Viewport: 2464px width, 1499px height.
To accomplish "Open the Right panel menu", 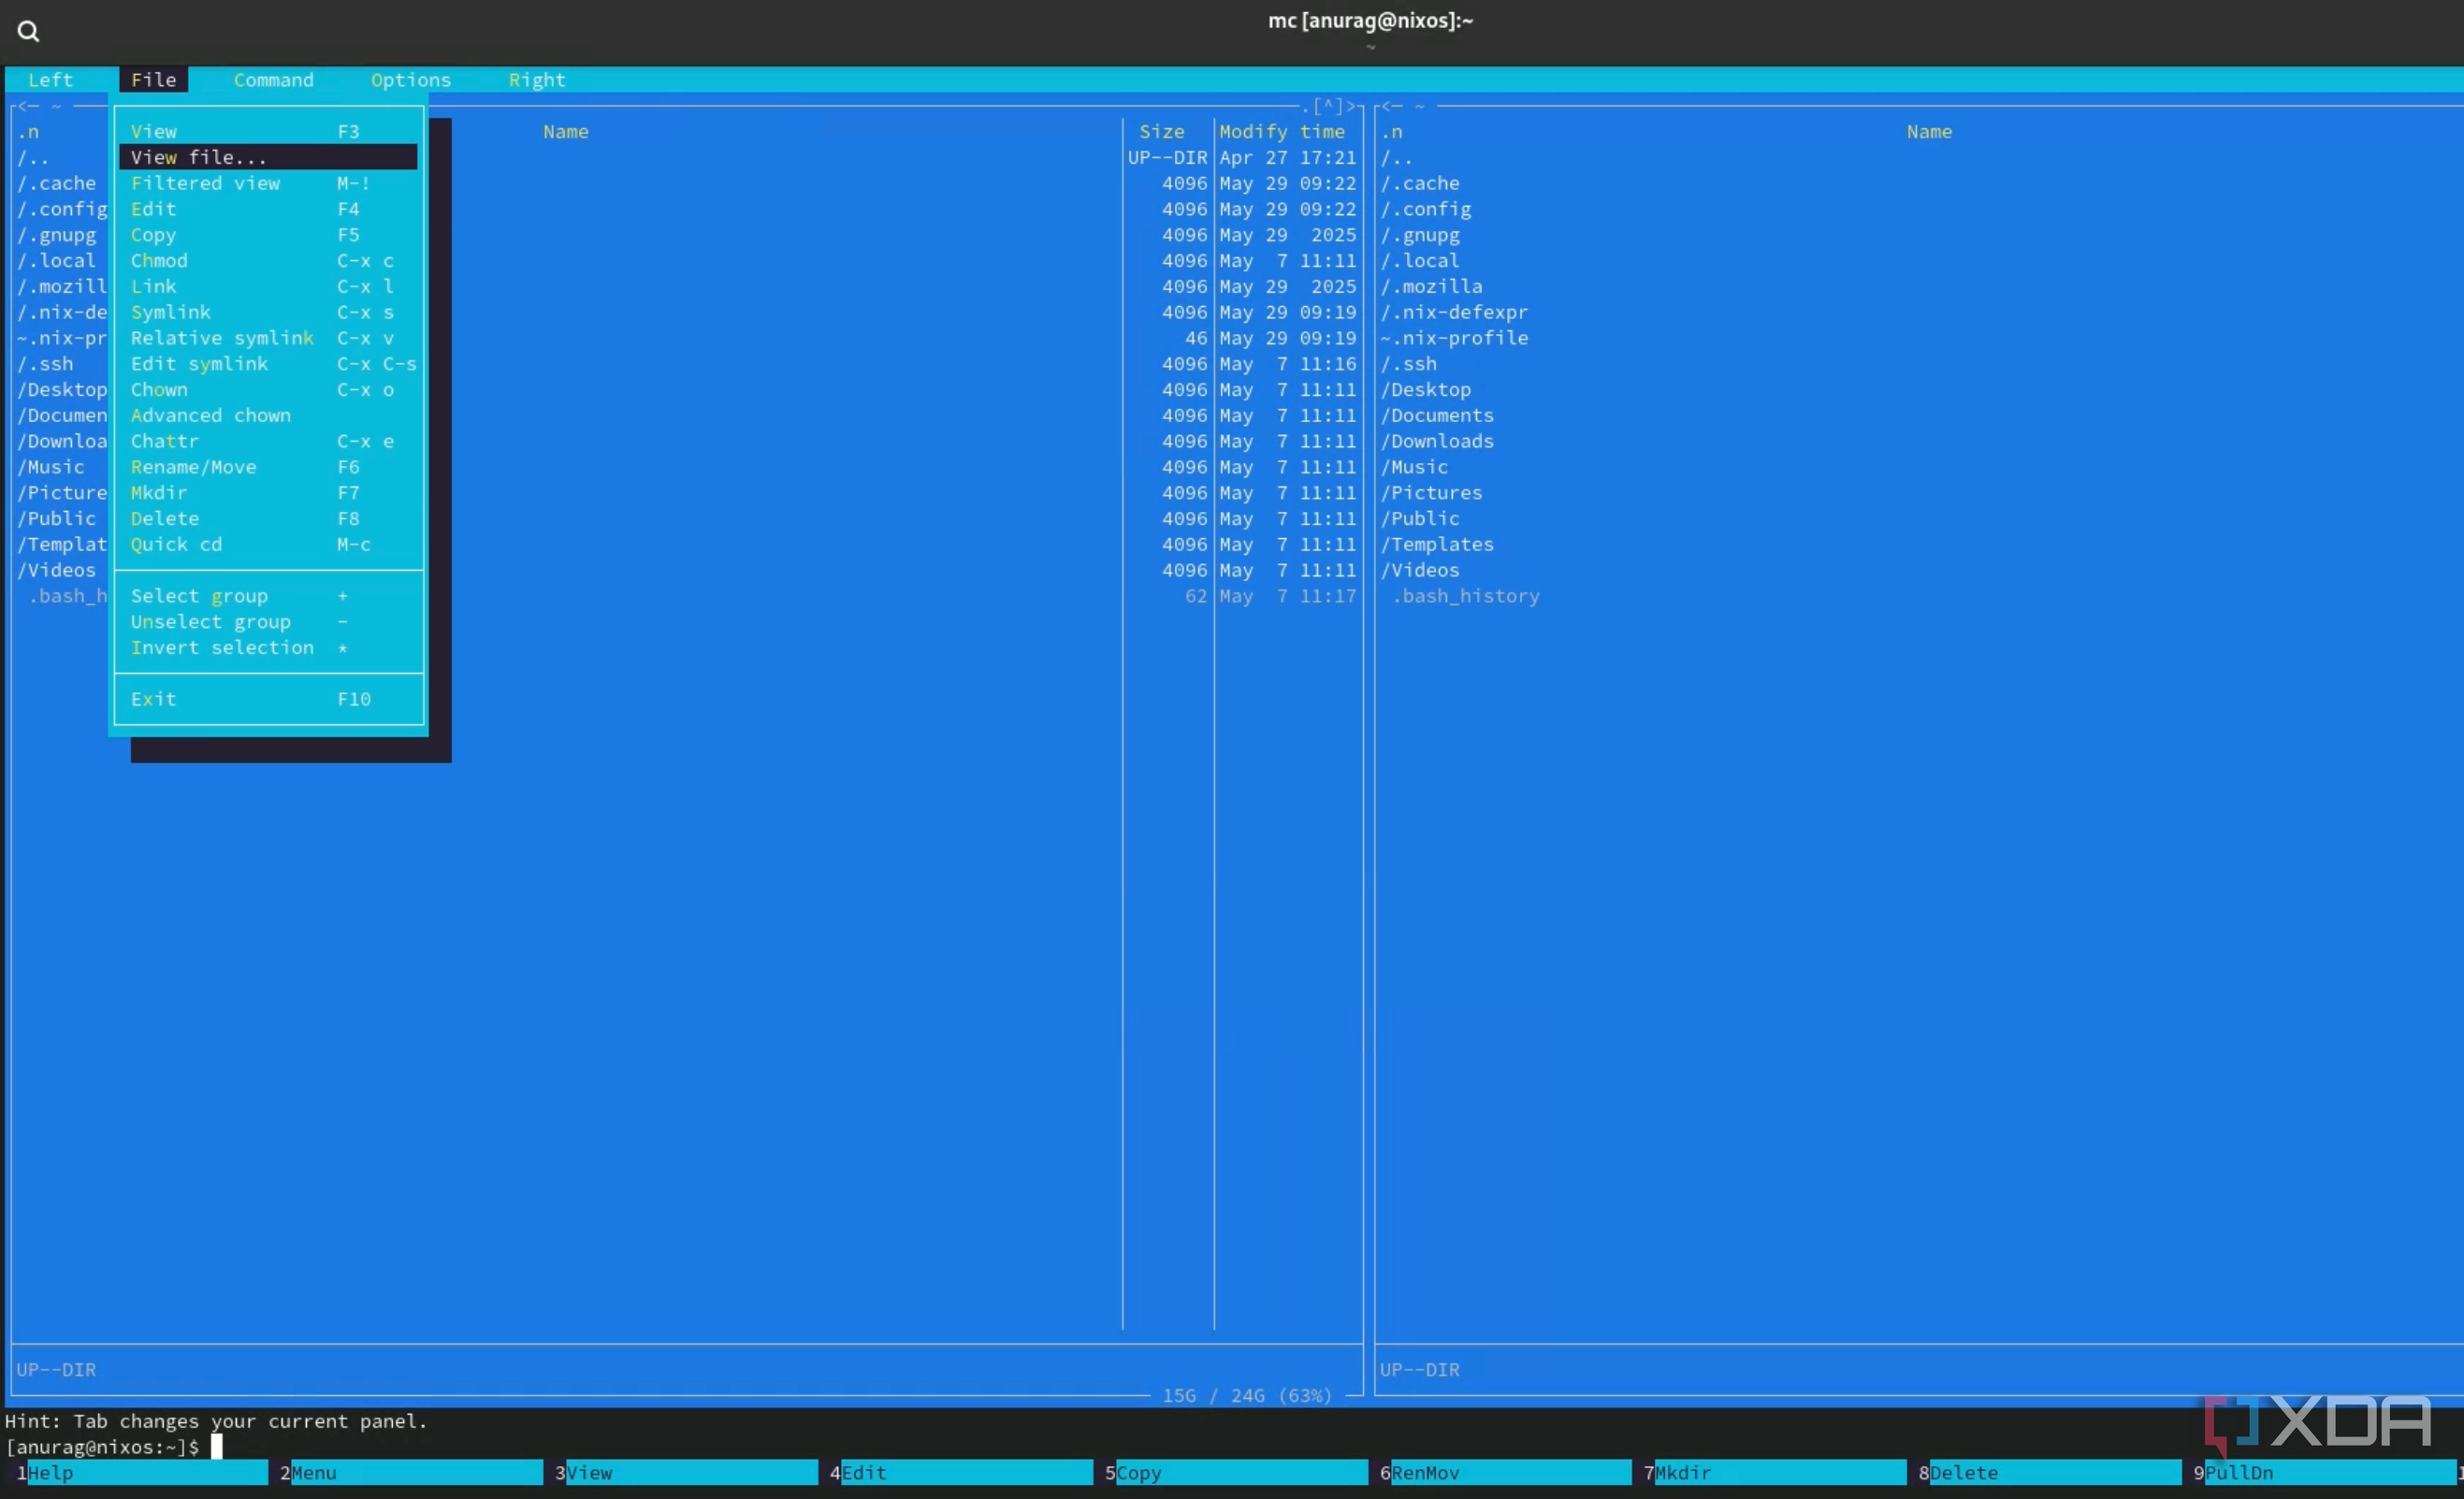I will click(x=536, y=80).
